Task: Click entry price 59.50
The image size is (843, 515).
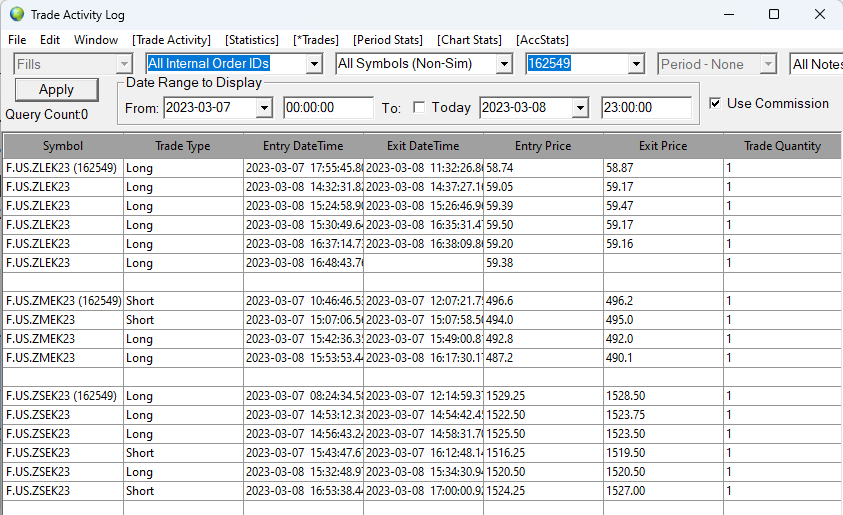Action: click(x=499, y=225)
